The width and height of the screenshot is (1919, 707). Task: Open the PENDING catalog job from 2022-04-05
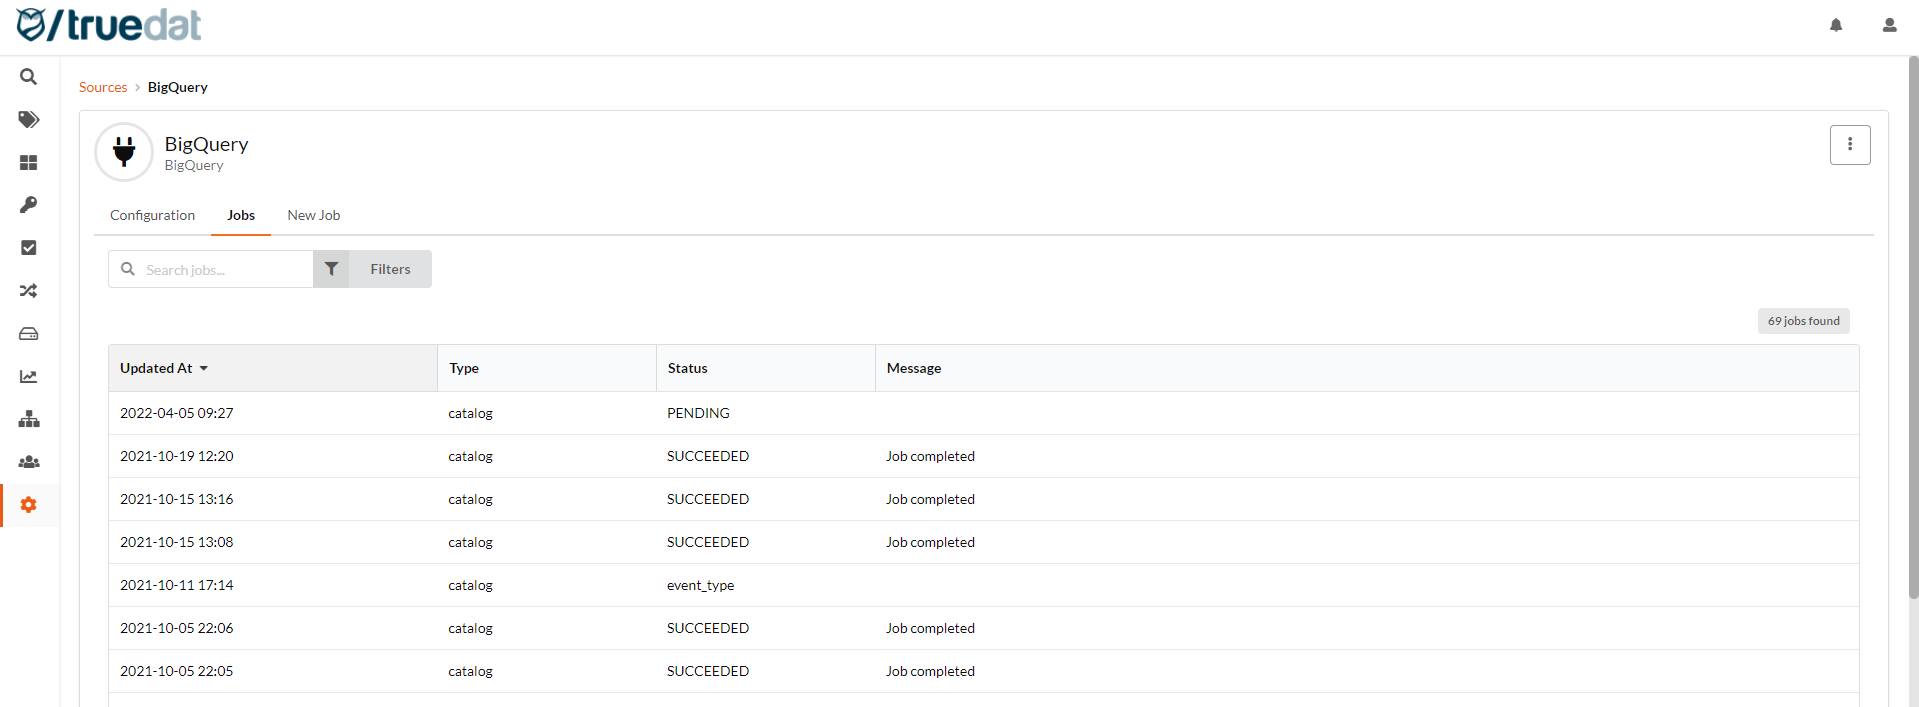click(x=470, y=413)
